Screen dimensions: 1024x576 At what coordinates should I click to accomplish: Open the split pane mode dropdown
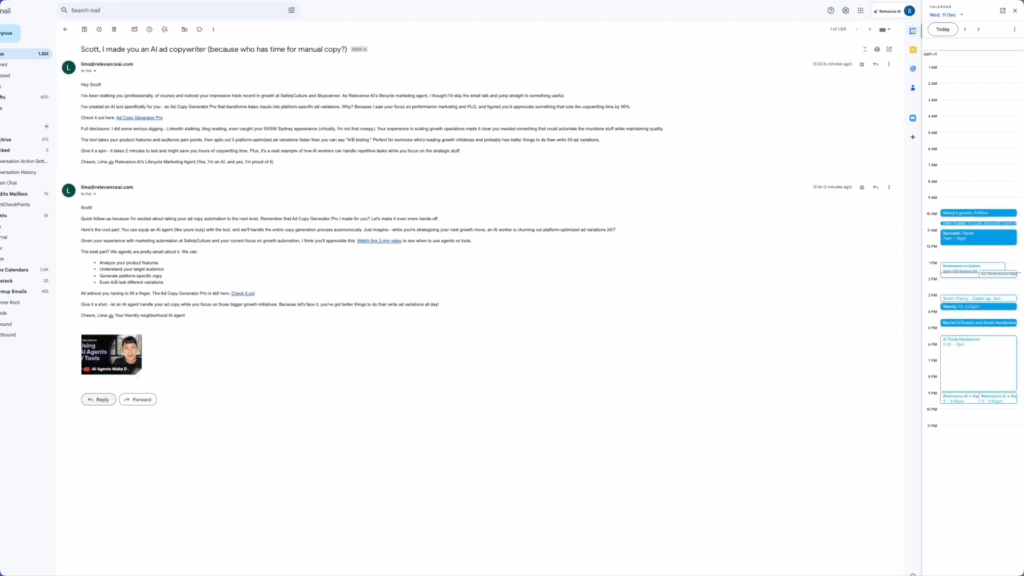[882, 30]
